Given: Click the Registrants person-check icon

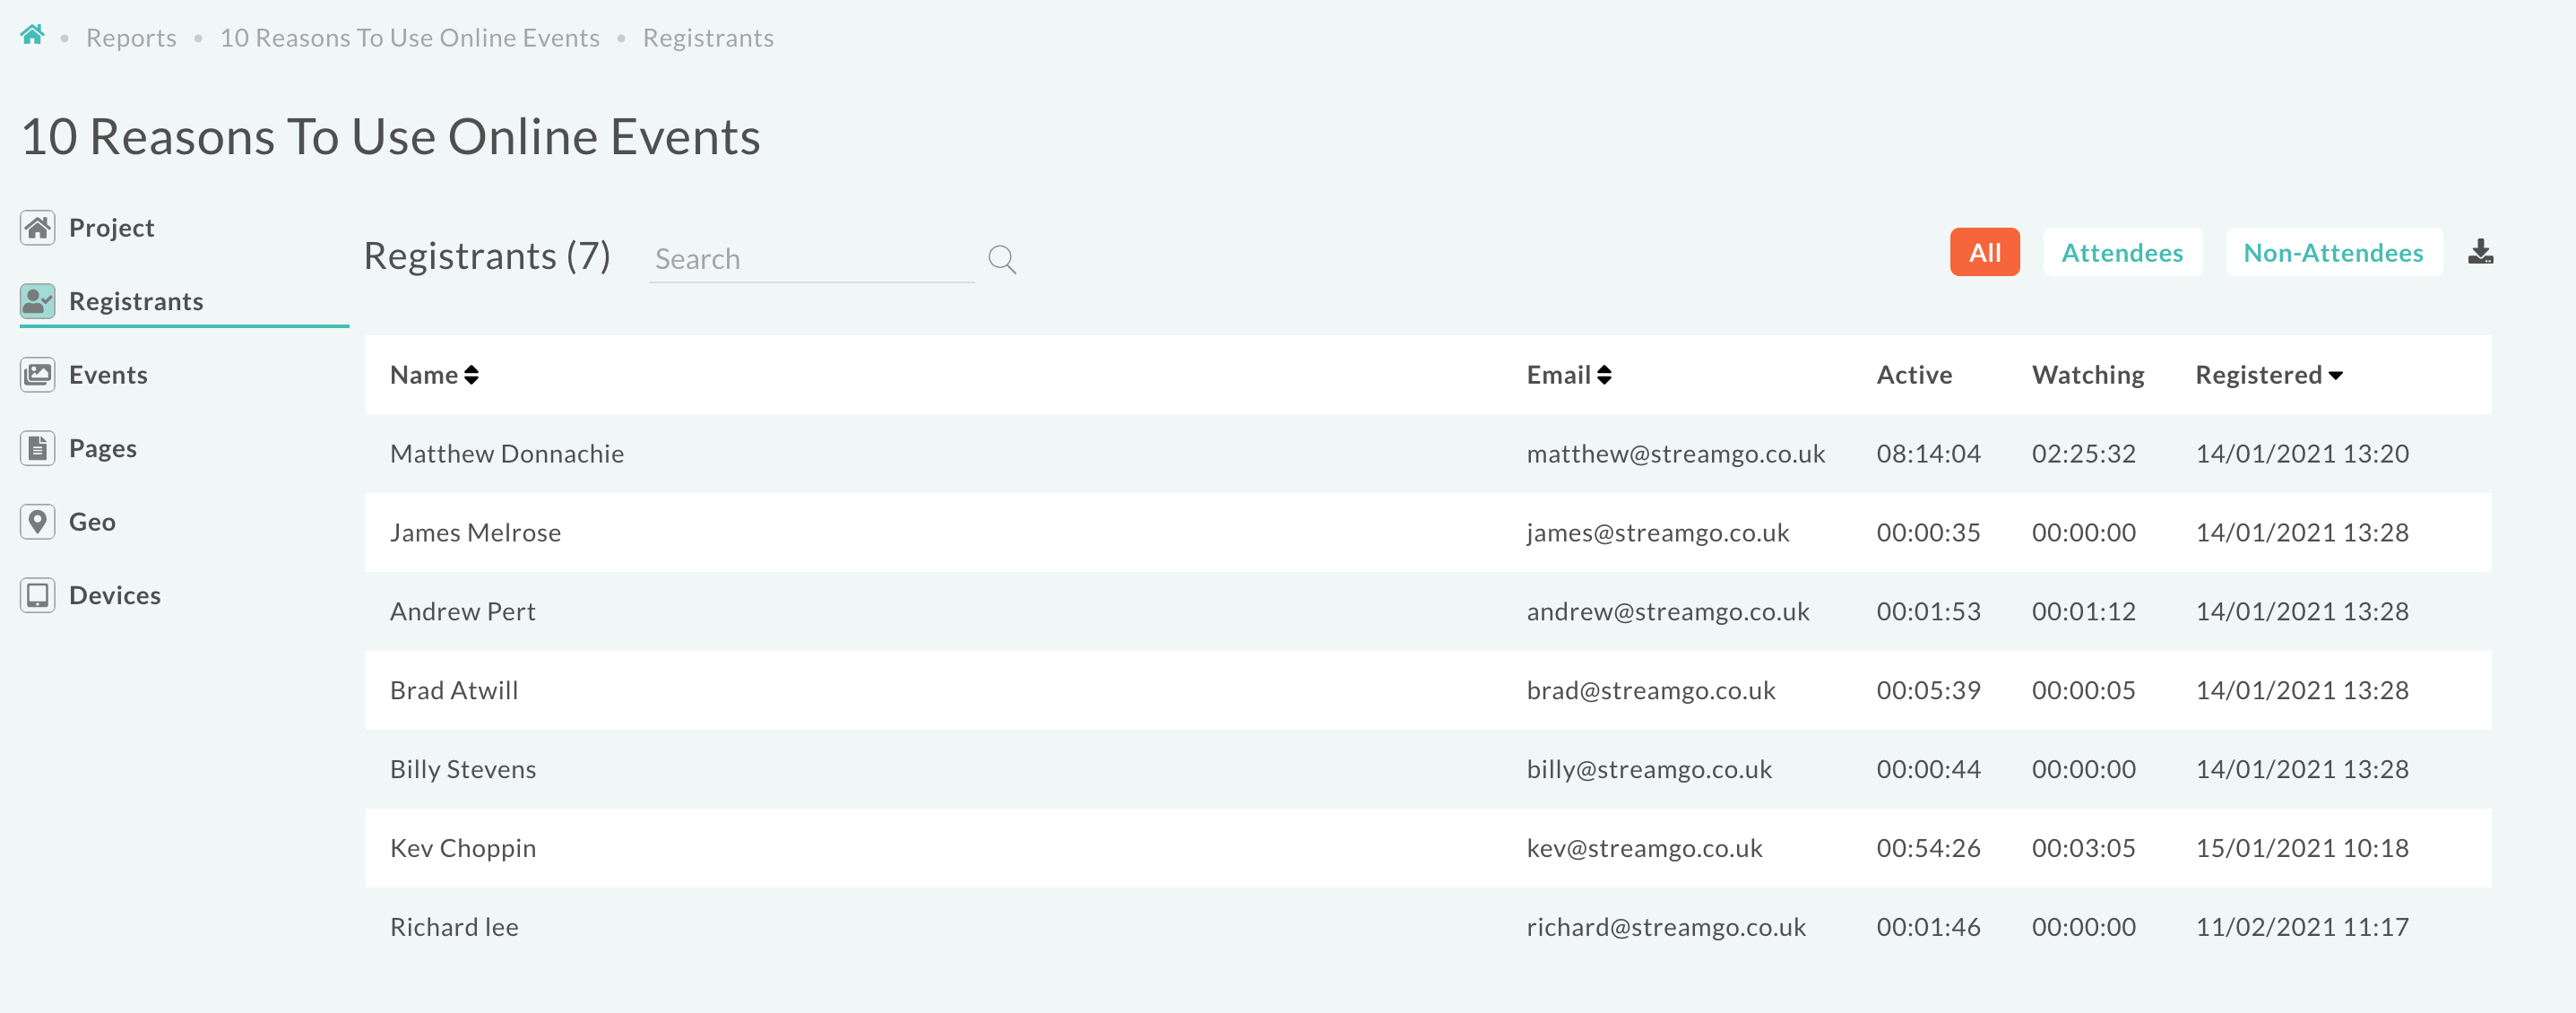Looking at the screenshot, I should coord(37,301).
